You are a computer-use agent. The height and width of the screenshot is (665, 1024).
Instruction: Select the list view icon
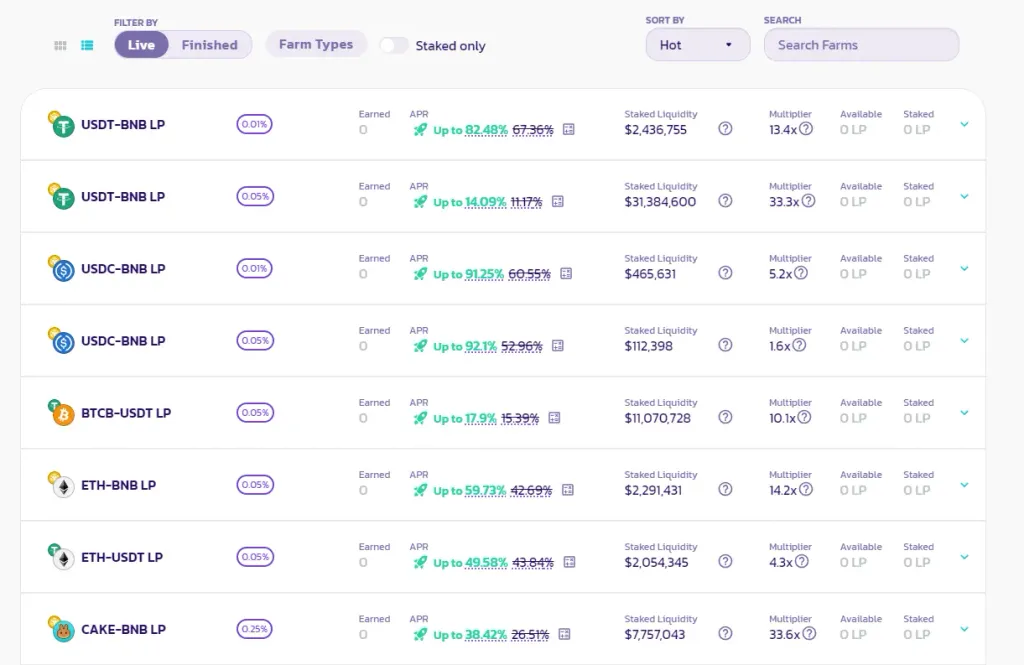[87, 45]
